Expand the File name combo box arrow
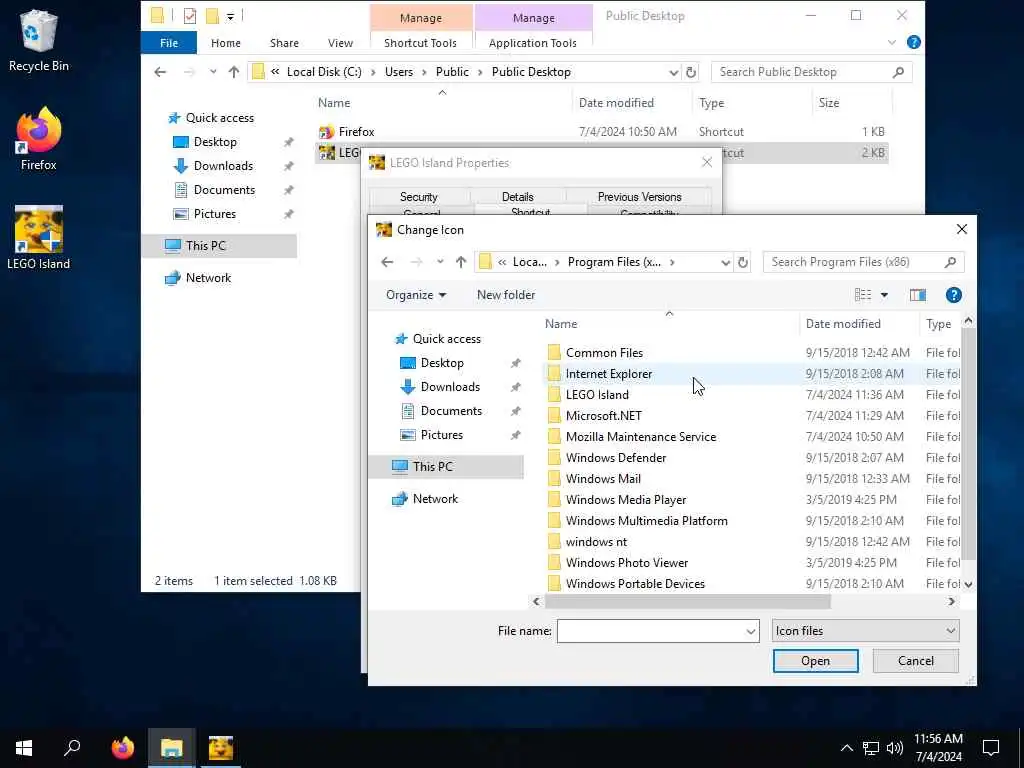The image size is (1024, 768). (x=750, y=631)
